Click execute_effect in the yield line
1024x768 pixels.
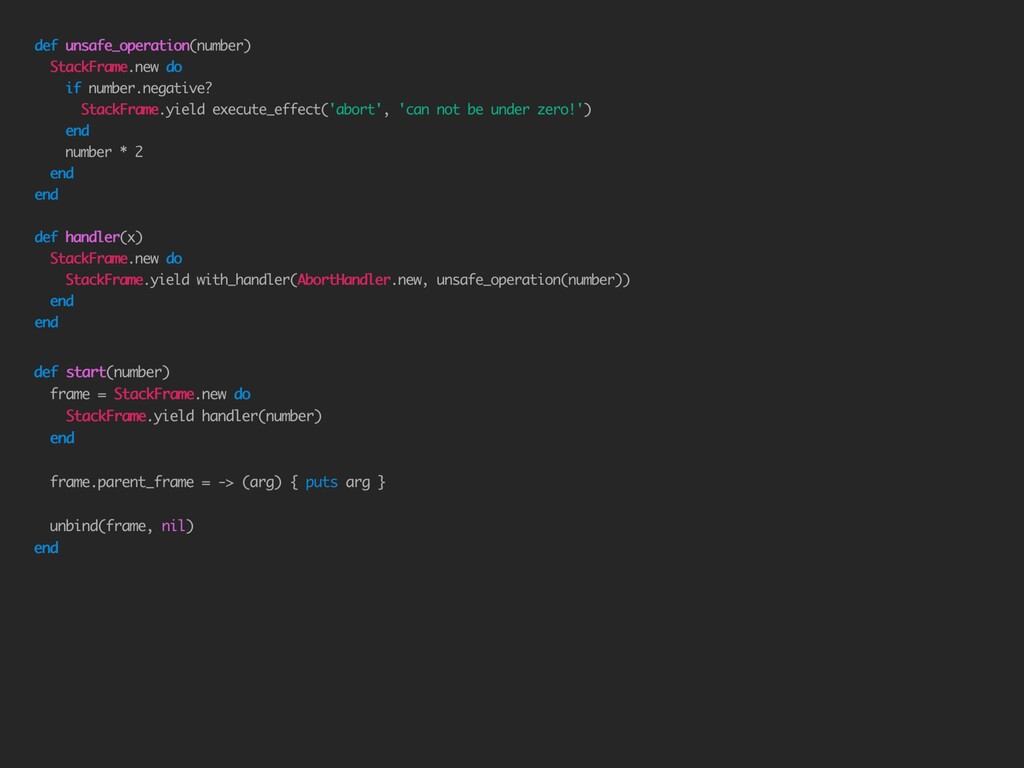pyautogui.click(x=266, y=110)
